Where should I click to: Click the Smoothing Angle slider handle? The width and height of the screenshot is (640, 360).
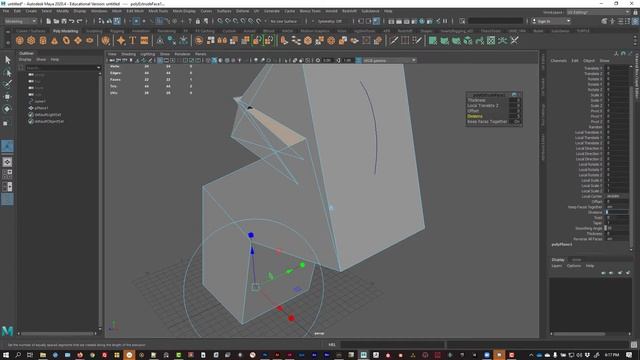point(606,228)
